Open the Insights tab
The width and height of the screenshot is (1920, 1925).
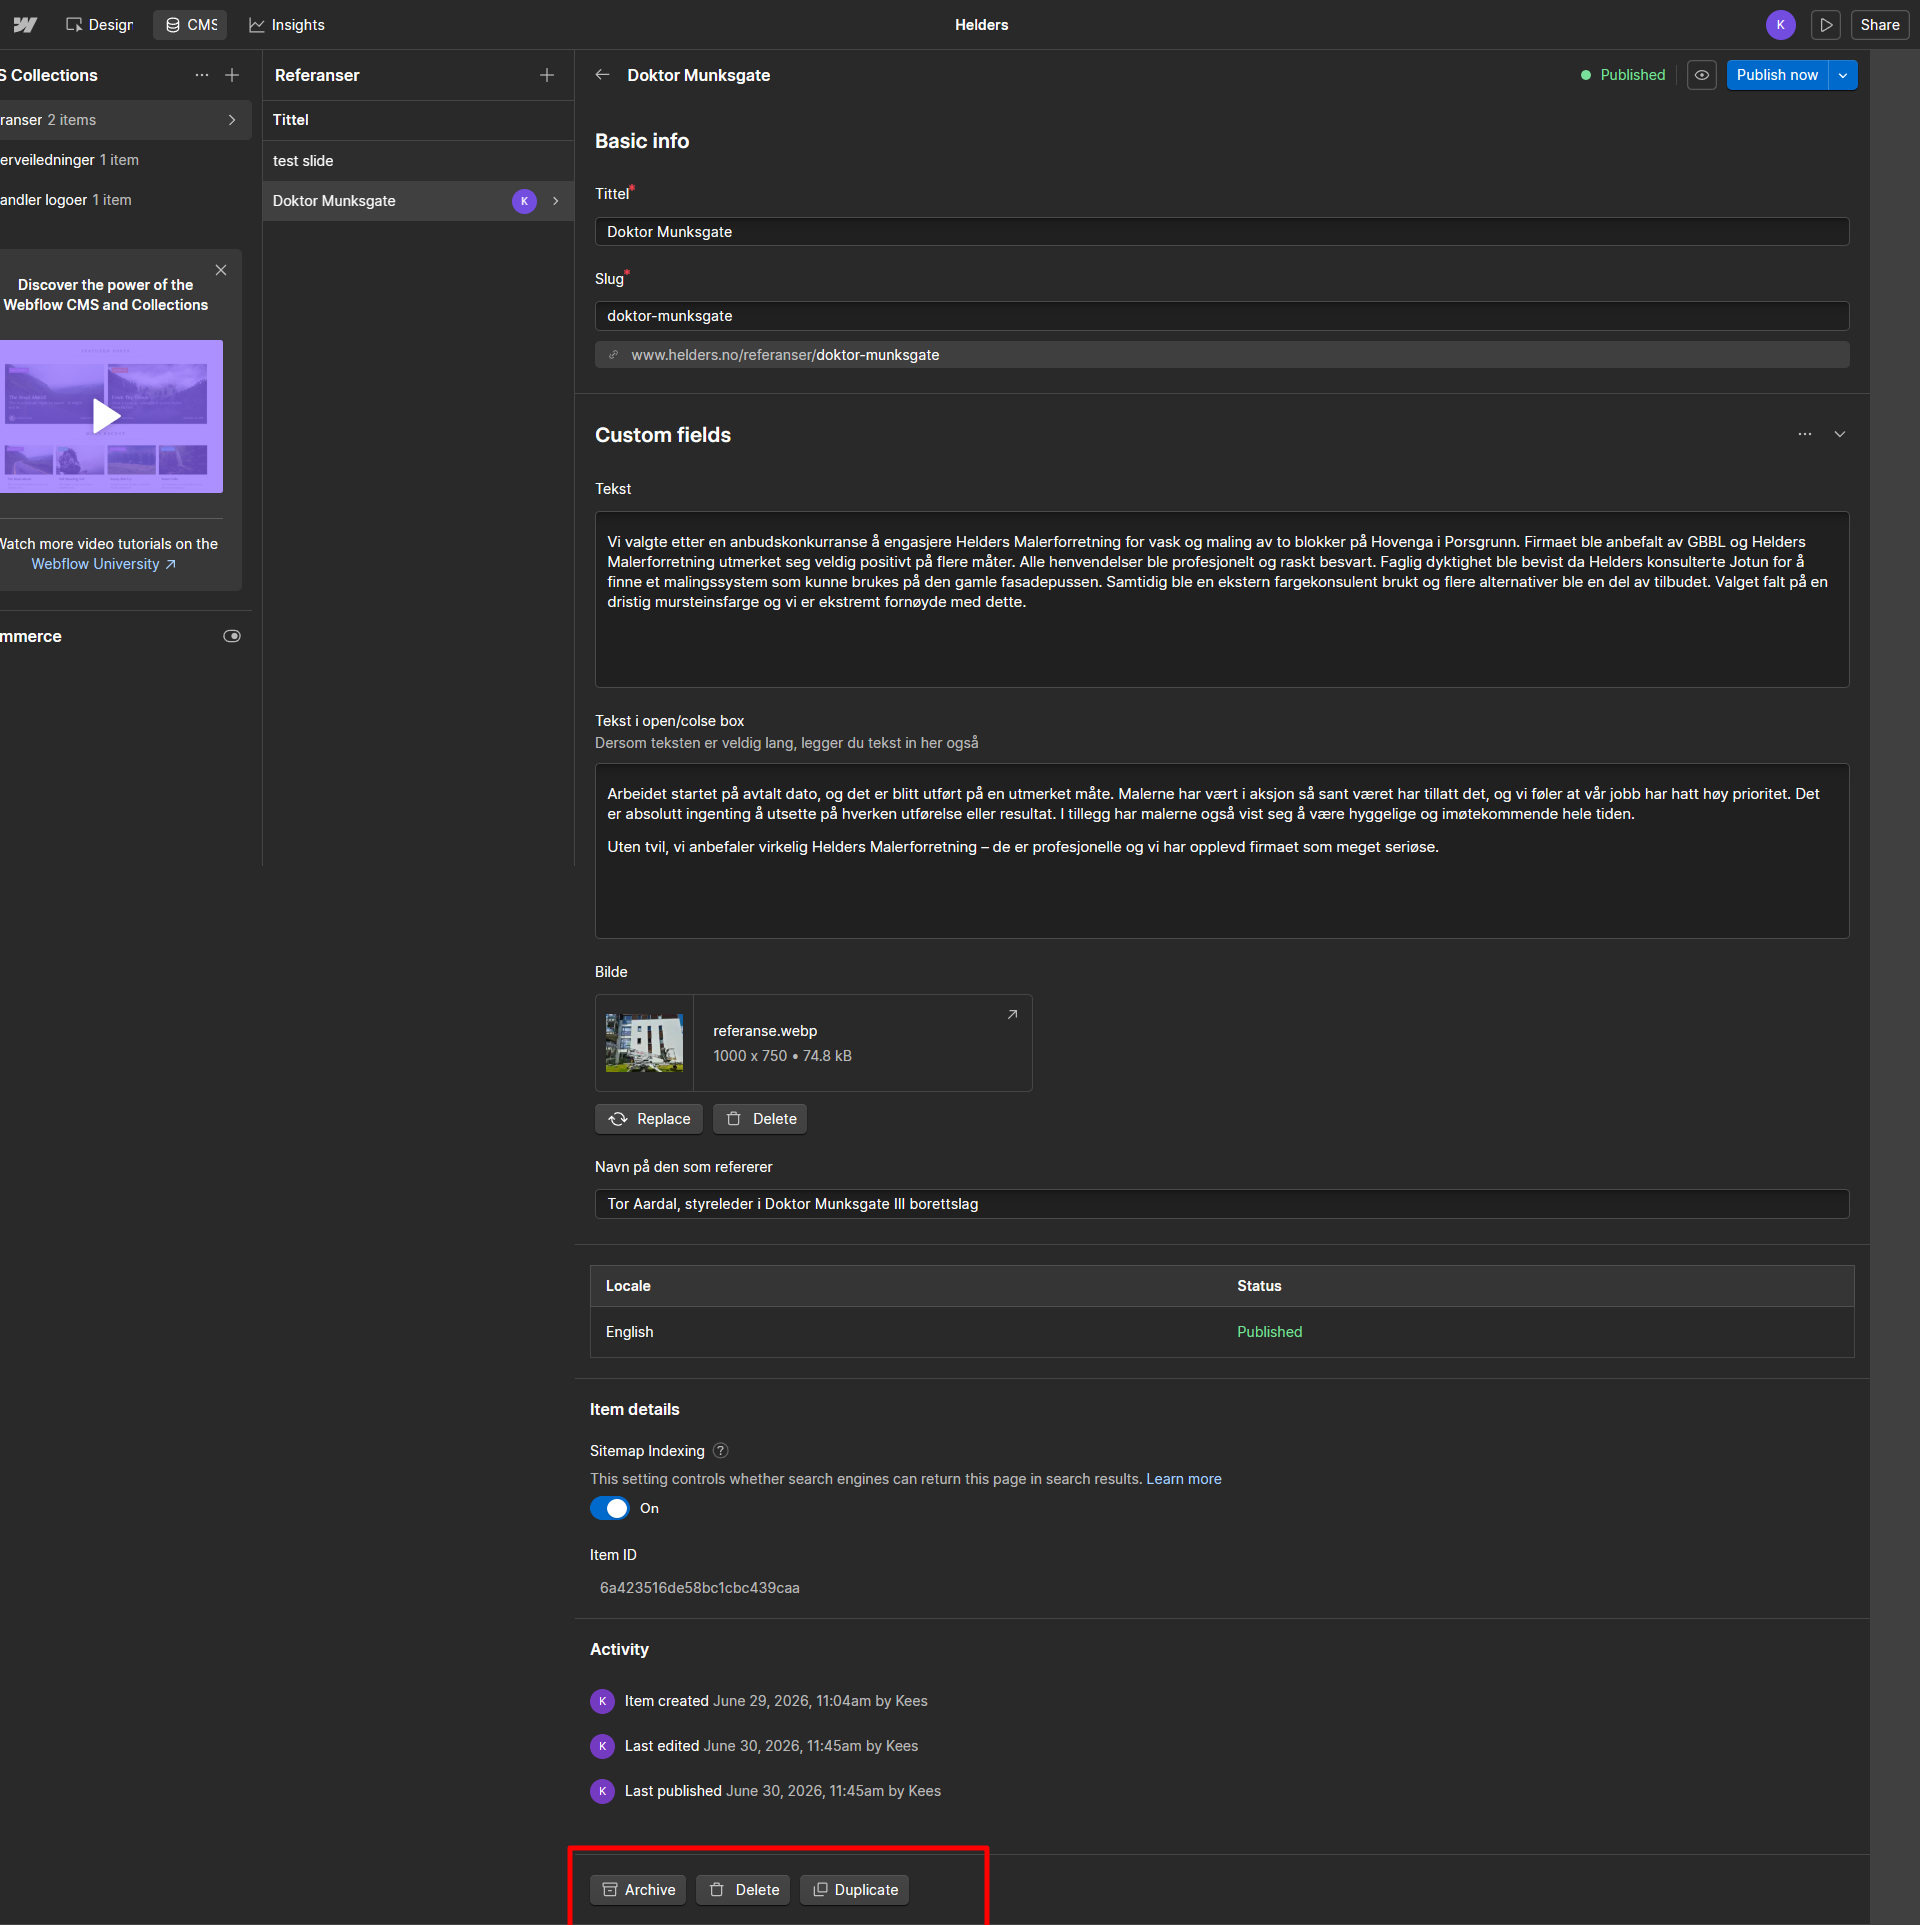pyautogui.click(x=287, y=25)
